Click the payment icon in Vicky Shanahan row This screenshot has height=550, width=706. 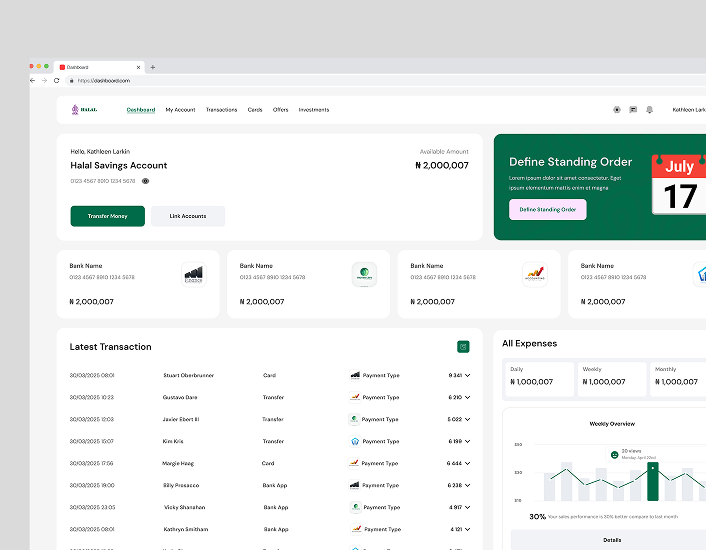coord(356,507)
